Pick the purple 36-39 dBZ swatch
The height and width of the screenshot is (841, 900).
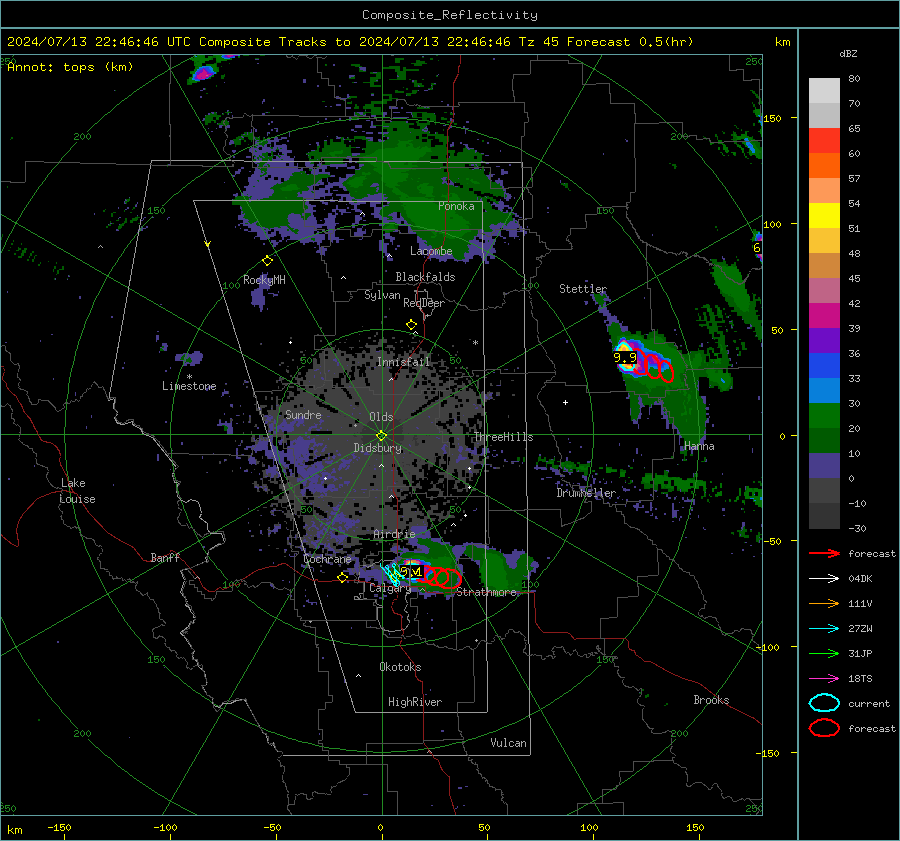824,340
